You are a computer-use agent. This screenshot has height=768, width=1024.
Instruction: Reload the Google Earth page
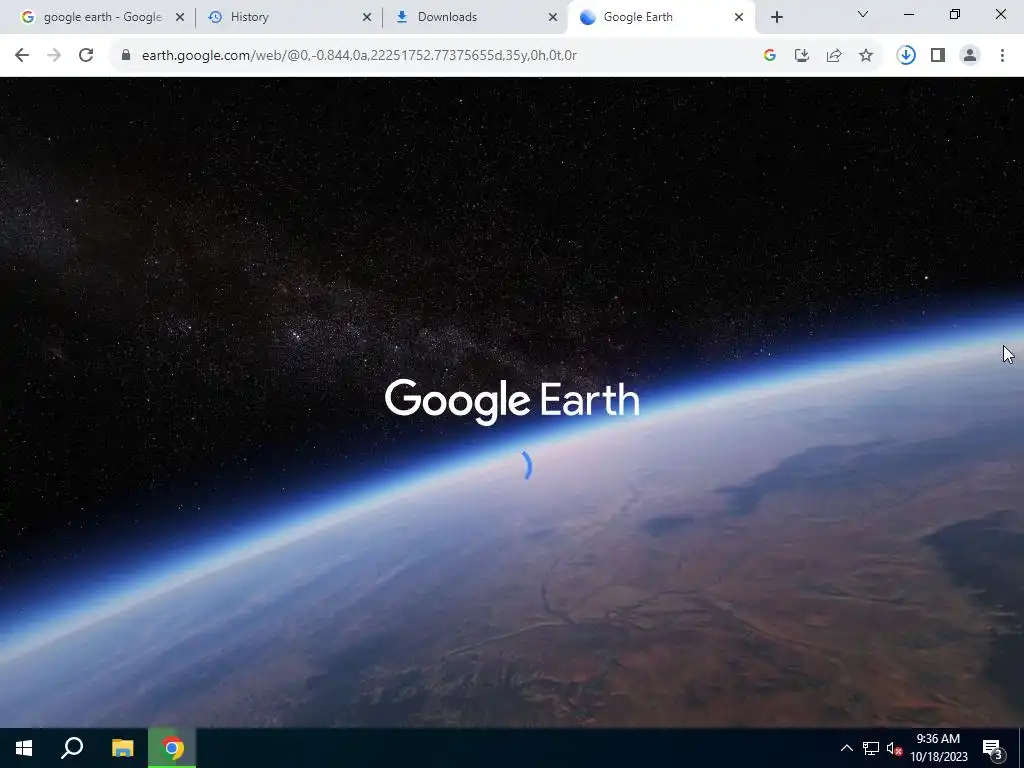pos(86,56)
